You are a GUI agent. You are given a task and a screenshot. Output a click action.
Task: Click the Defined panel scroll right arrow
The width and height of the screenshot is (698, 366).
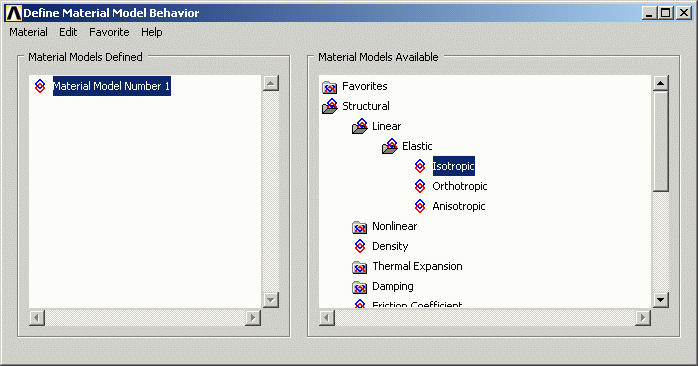point(253,317)
